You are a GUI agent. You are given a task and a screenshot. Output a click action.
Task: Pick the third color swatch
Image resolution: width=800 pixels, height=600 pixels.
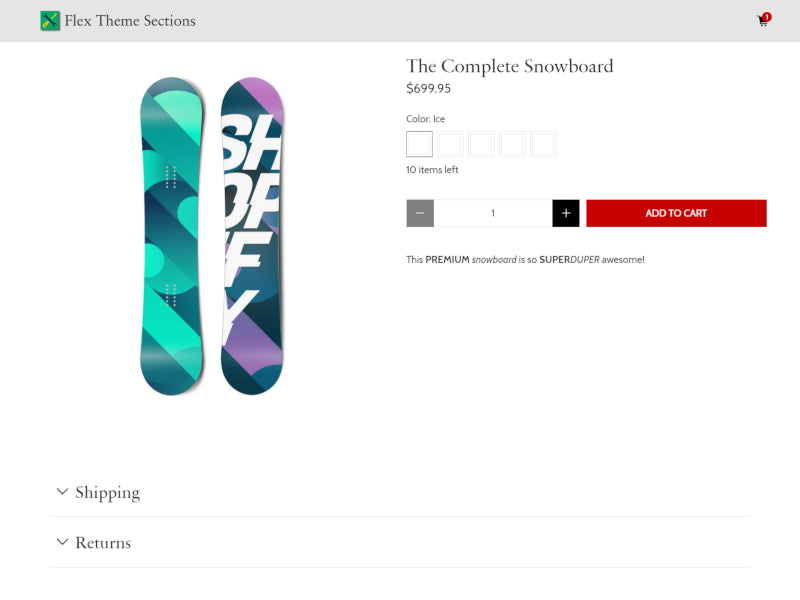(x=481, y=144)
